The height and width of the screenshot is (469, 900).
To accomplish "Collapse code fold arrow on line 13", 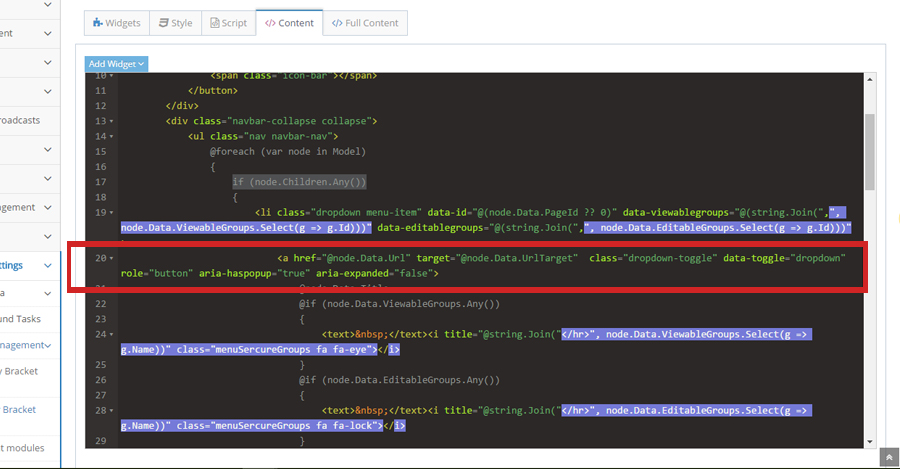I will [112, 122].
